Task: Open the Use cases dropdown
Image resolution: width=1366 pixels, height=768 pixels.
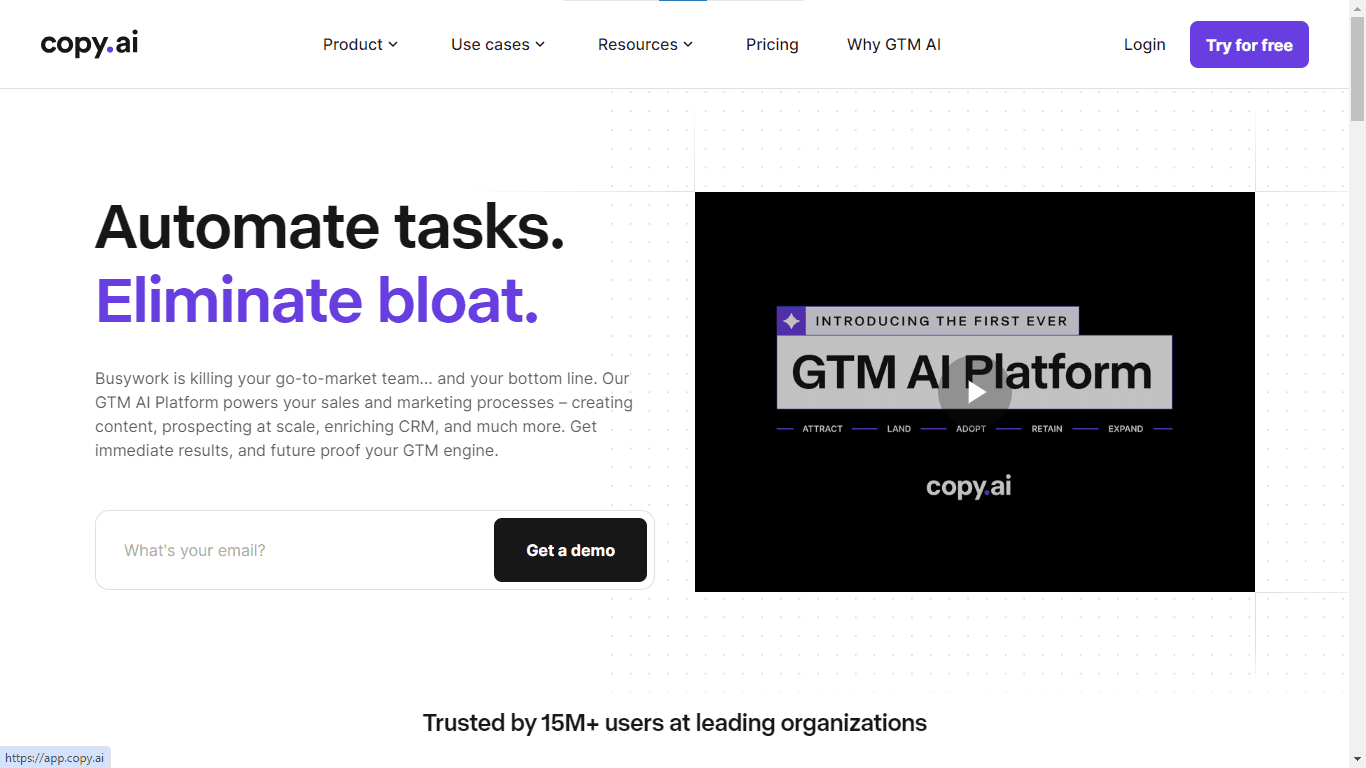Action: 498,44
